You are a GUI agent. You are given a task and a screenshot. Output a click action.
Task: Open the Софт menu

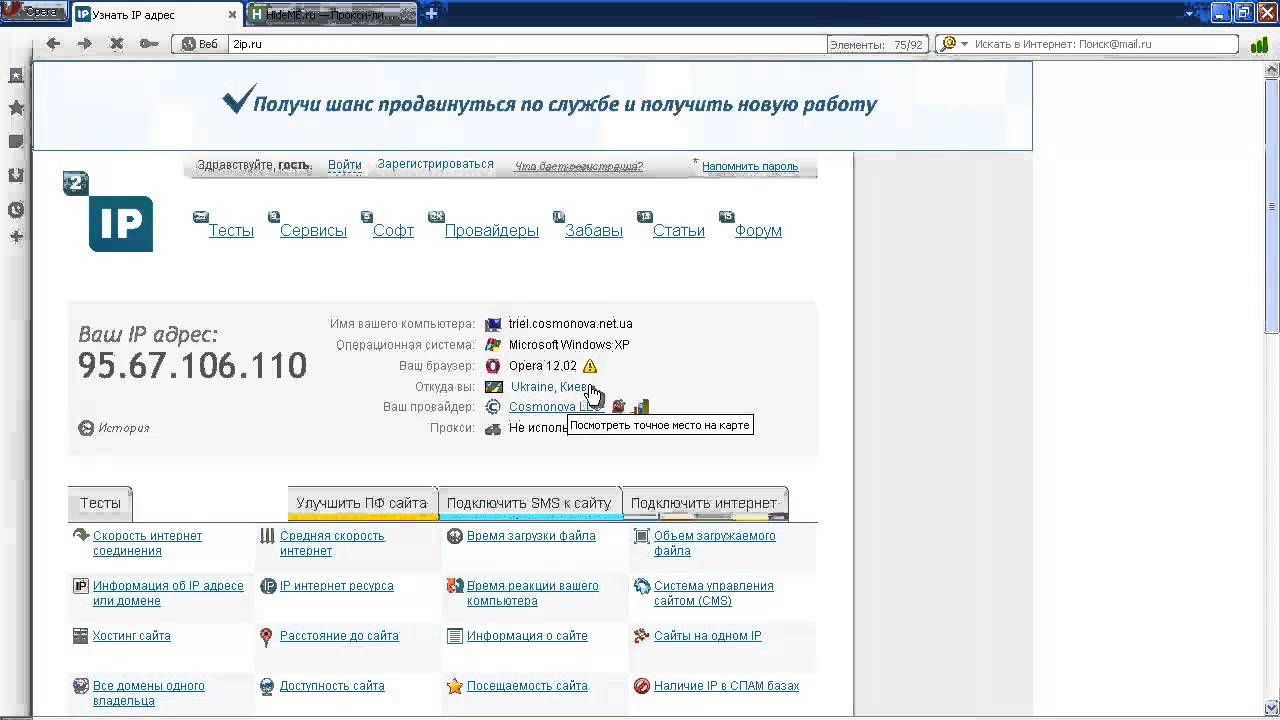click(x=393, y=231)
